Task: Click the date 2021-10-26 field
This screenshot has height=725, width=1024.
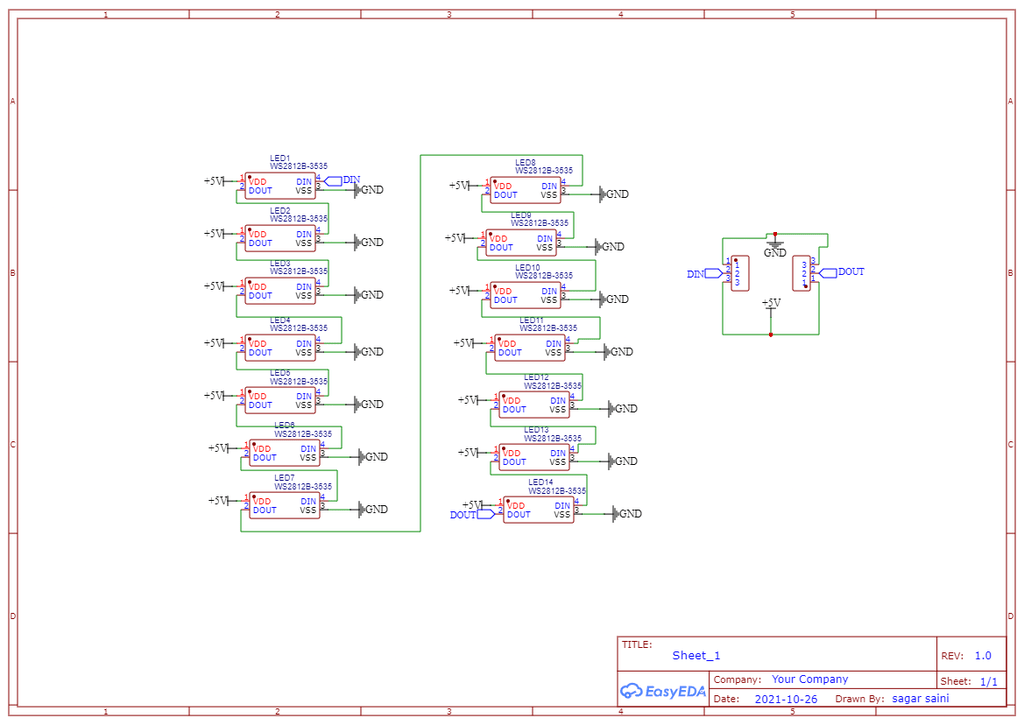Action: pyautogui.click(x=786, y=699)
